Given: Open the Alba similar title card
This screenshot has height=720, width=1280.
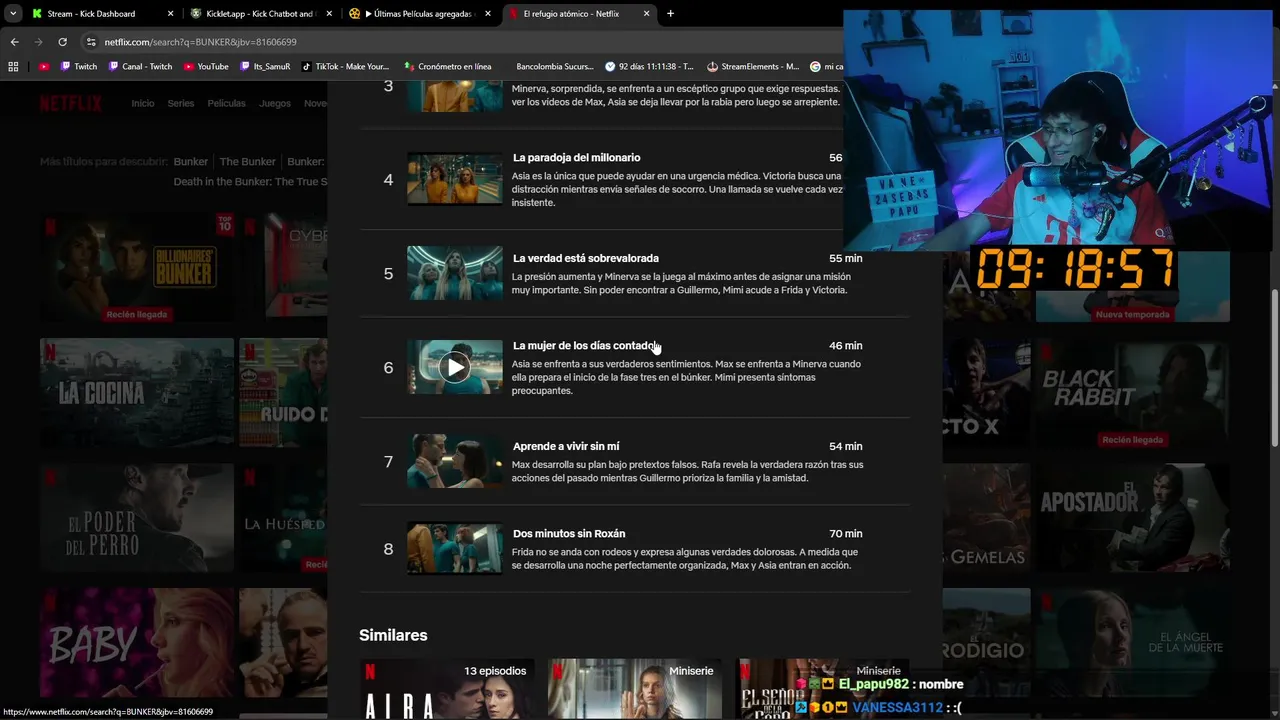Looking at the screenshot, I should coord(446,688).
